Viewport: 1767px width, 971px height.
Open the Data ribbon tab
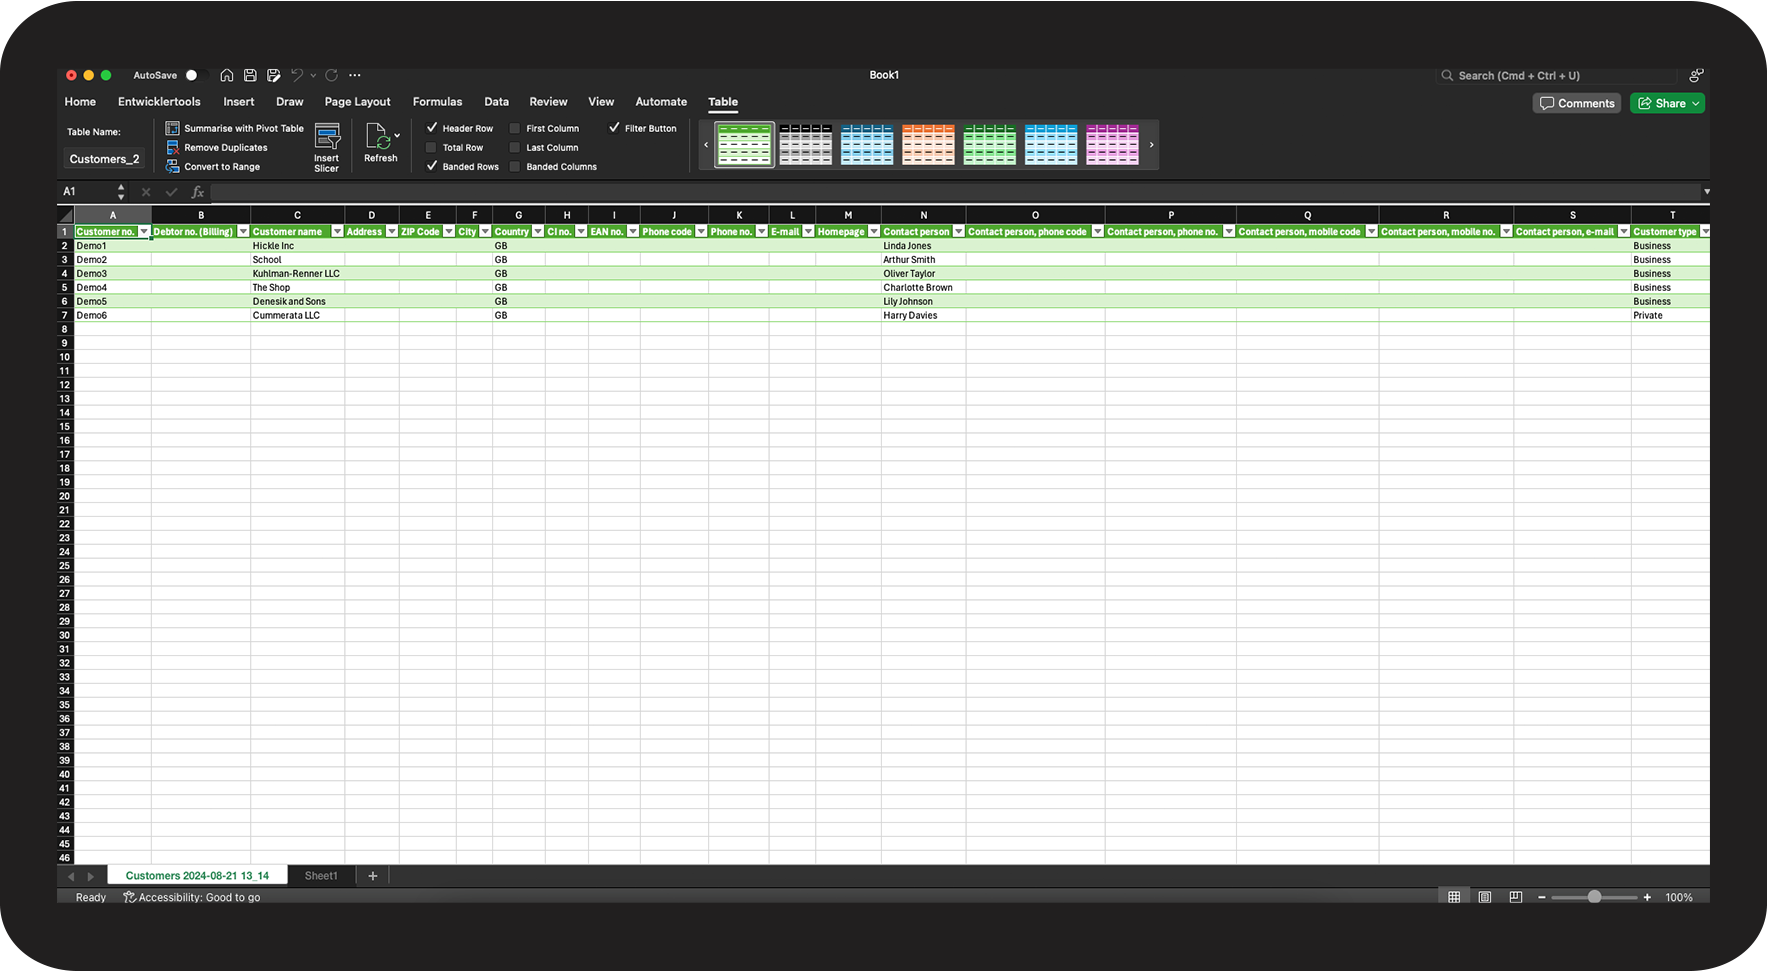[496, 102]
